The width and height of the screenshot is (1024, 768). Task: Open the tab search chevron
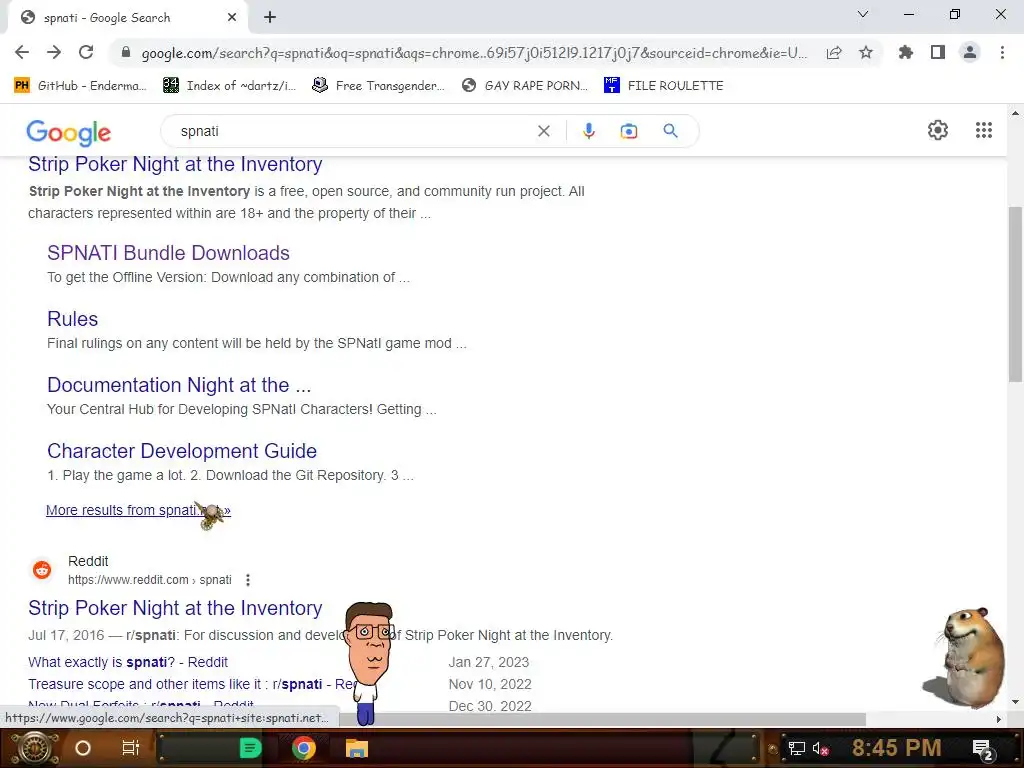click(863, 14)
